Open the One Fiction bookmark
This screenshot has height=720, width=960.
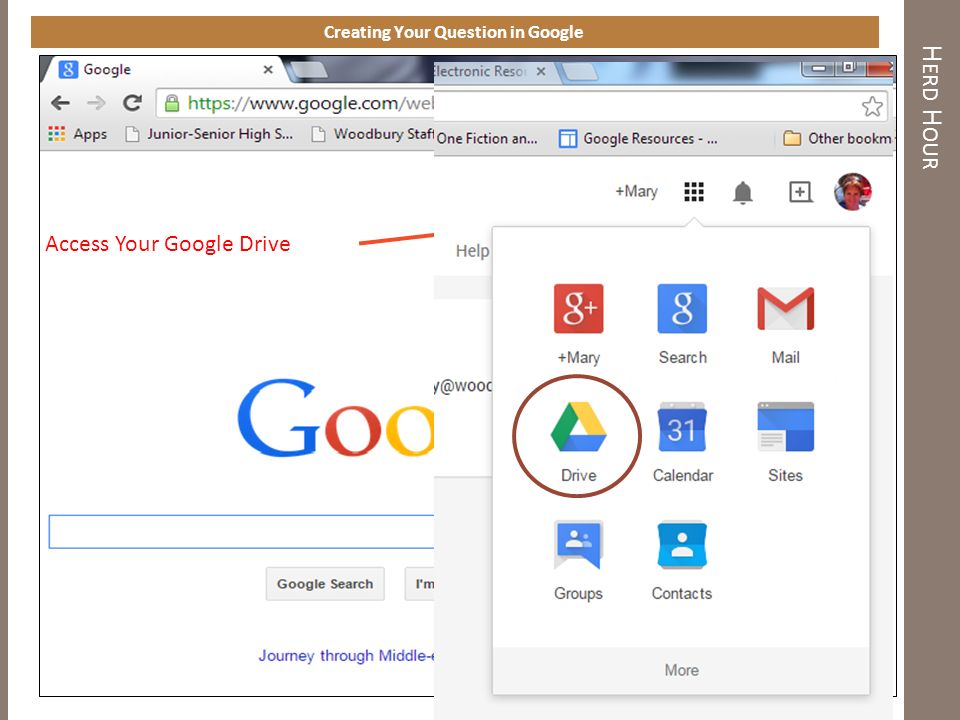[x=487, y=139]
